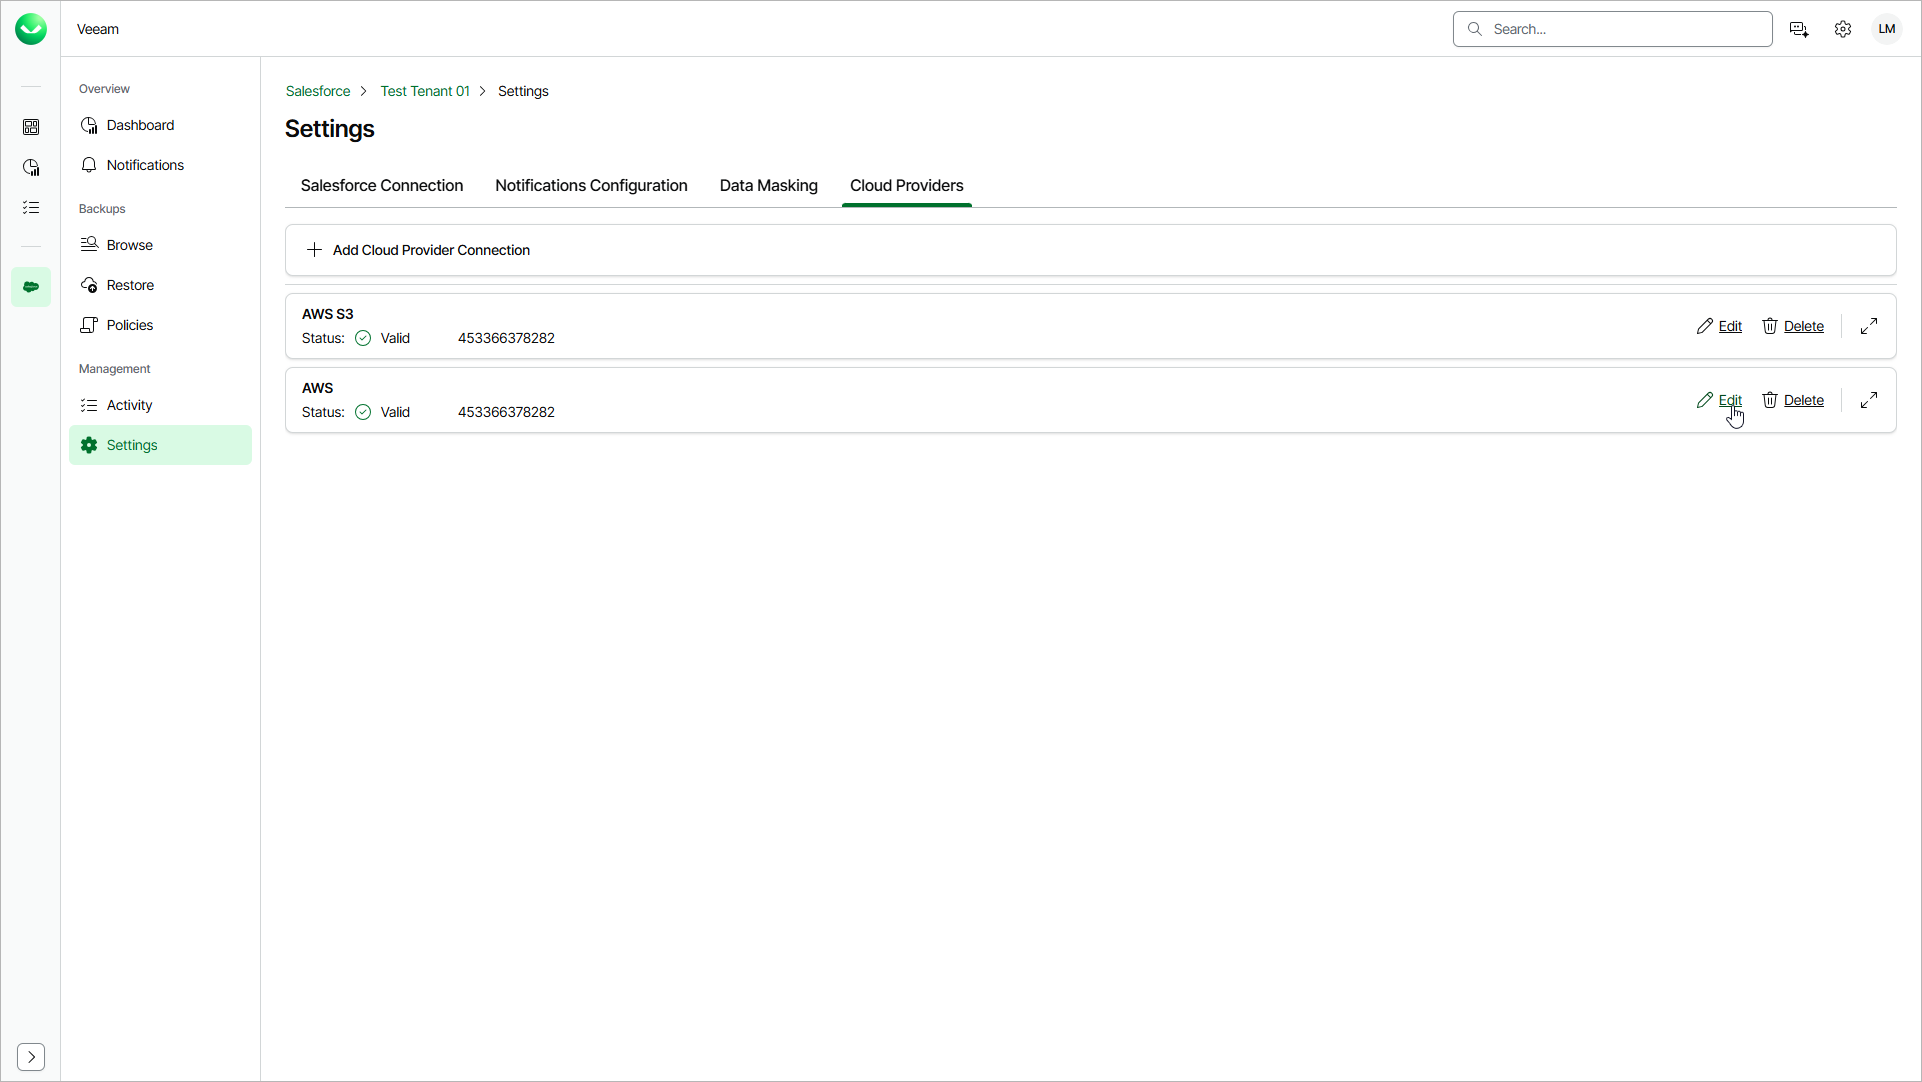Click the Test Tenant 01 breadcrumb

[425, 91]
